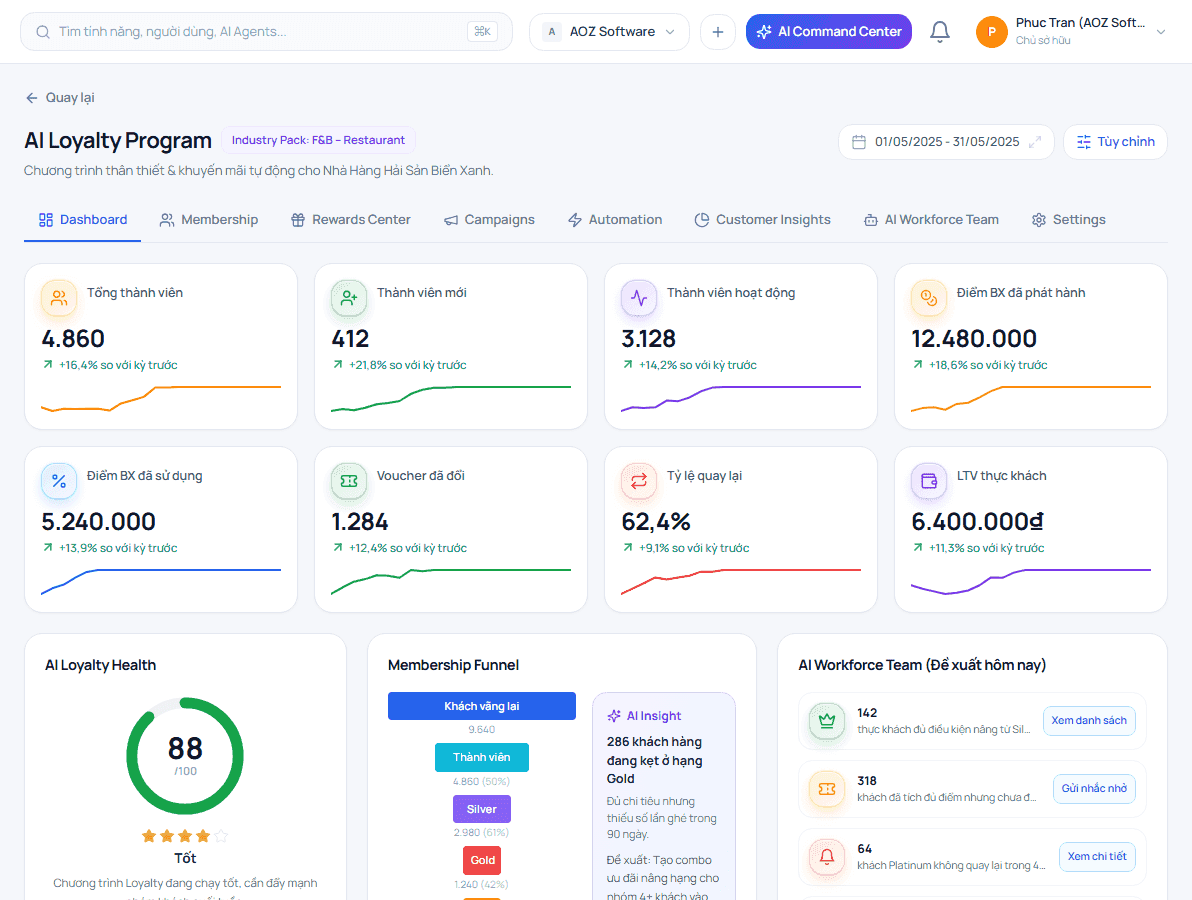Click Gửi nhắc nhở button

pos(1094,789)
